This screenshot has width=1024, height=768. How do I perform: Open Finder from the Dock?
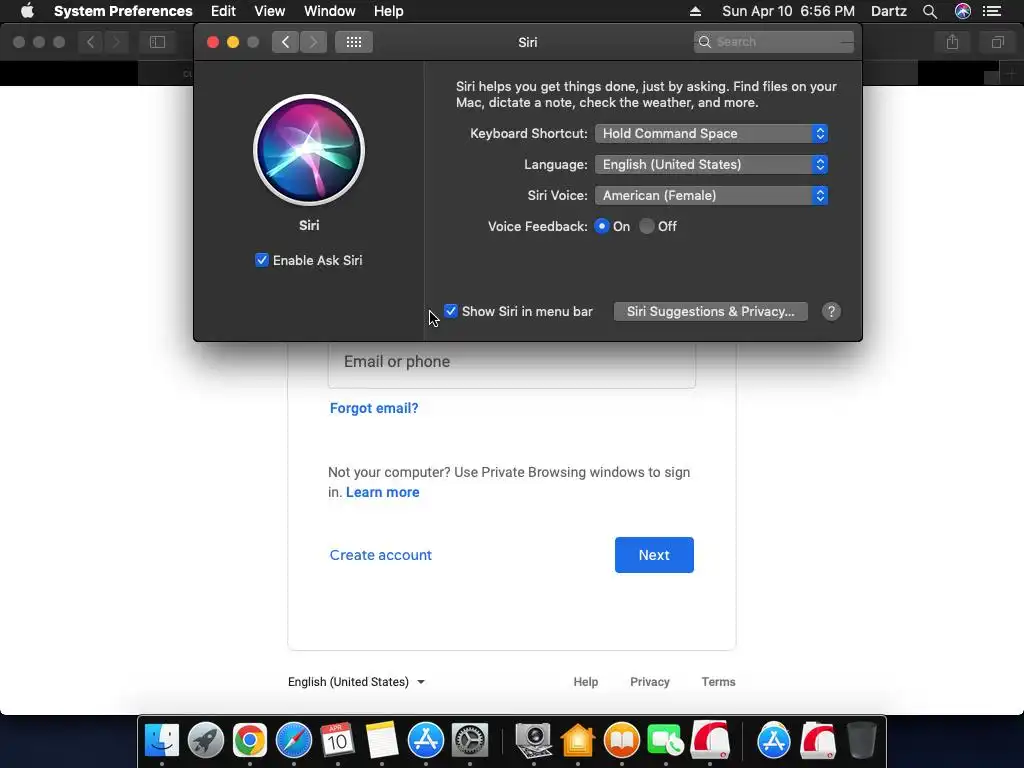tap(161, 740)
